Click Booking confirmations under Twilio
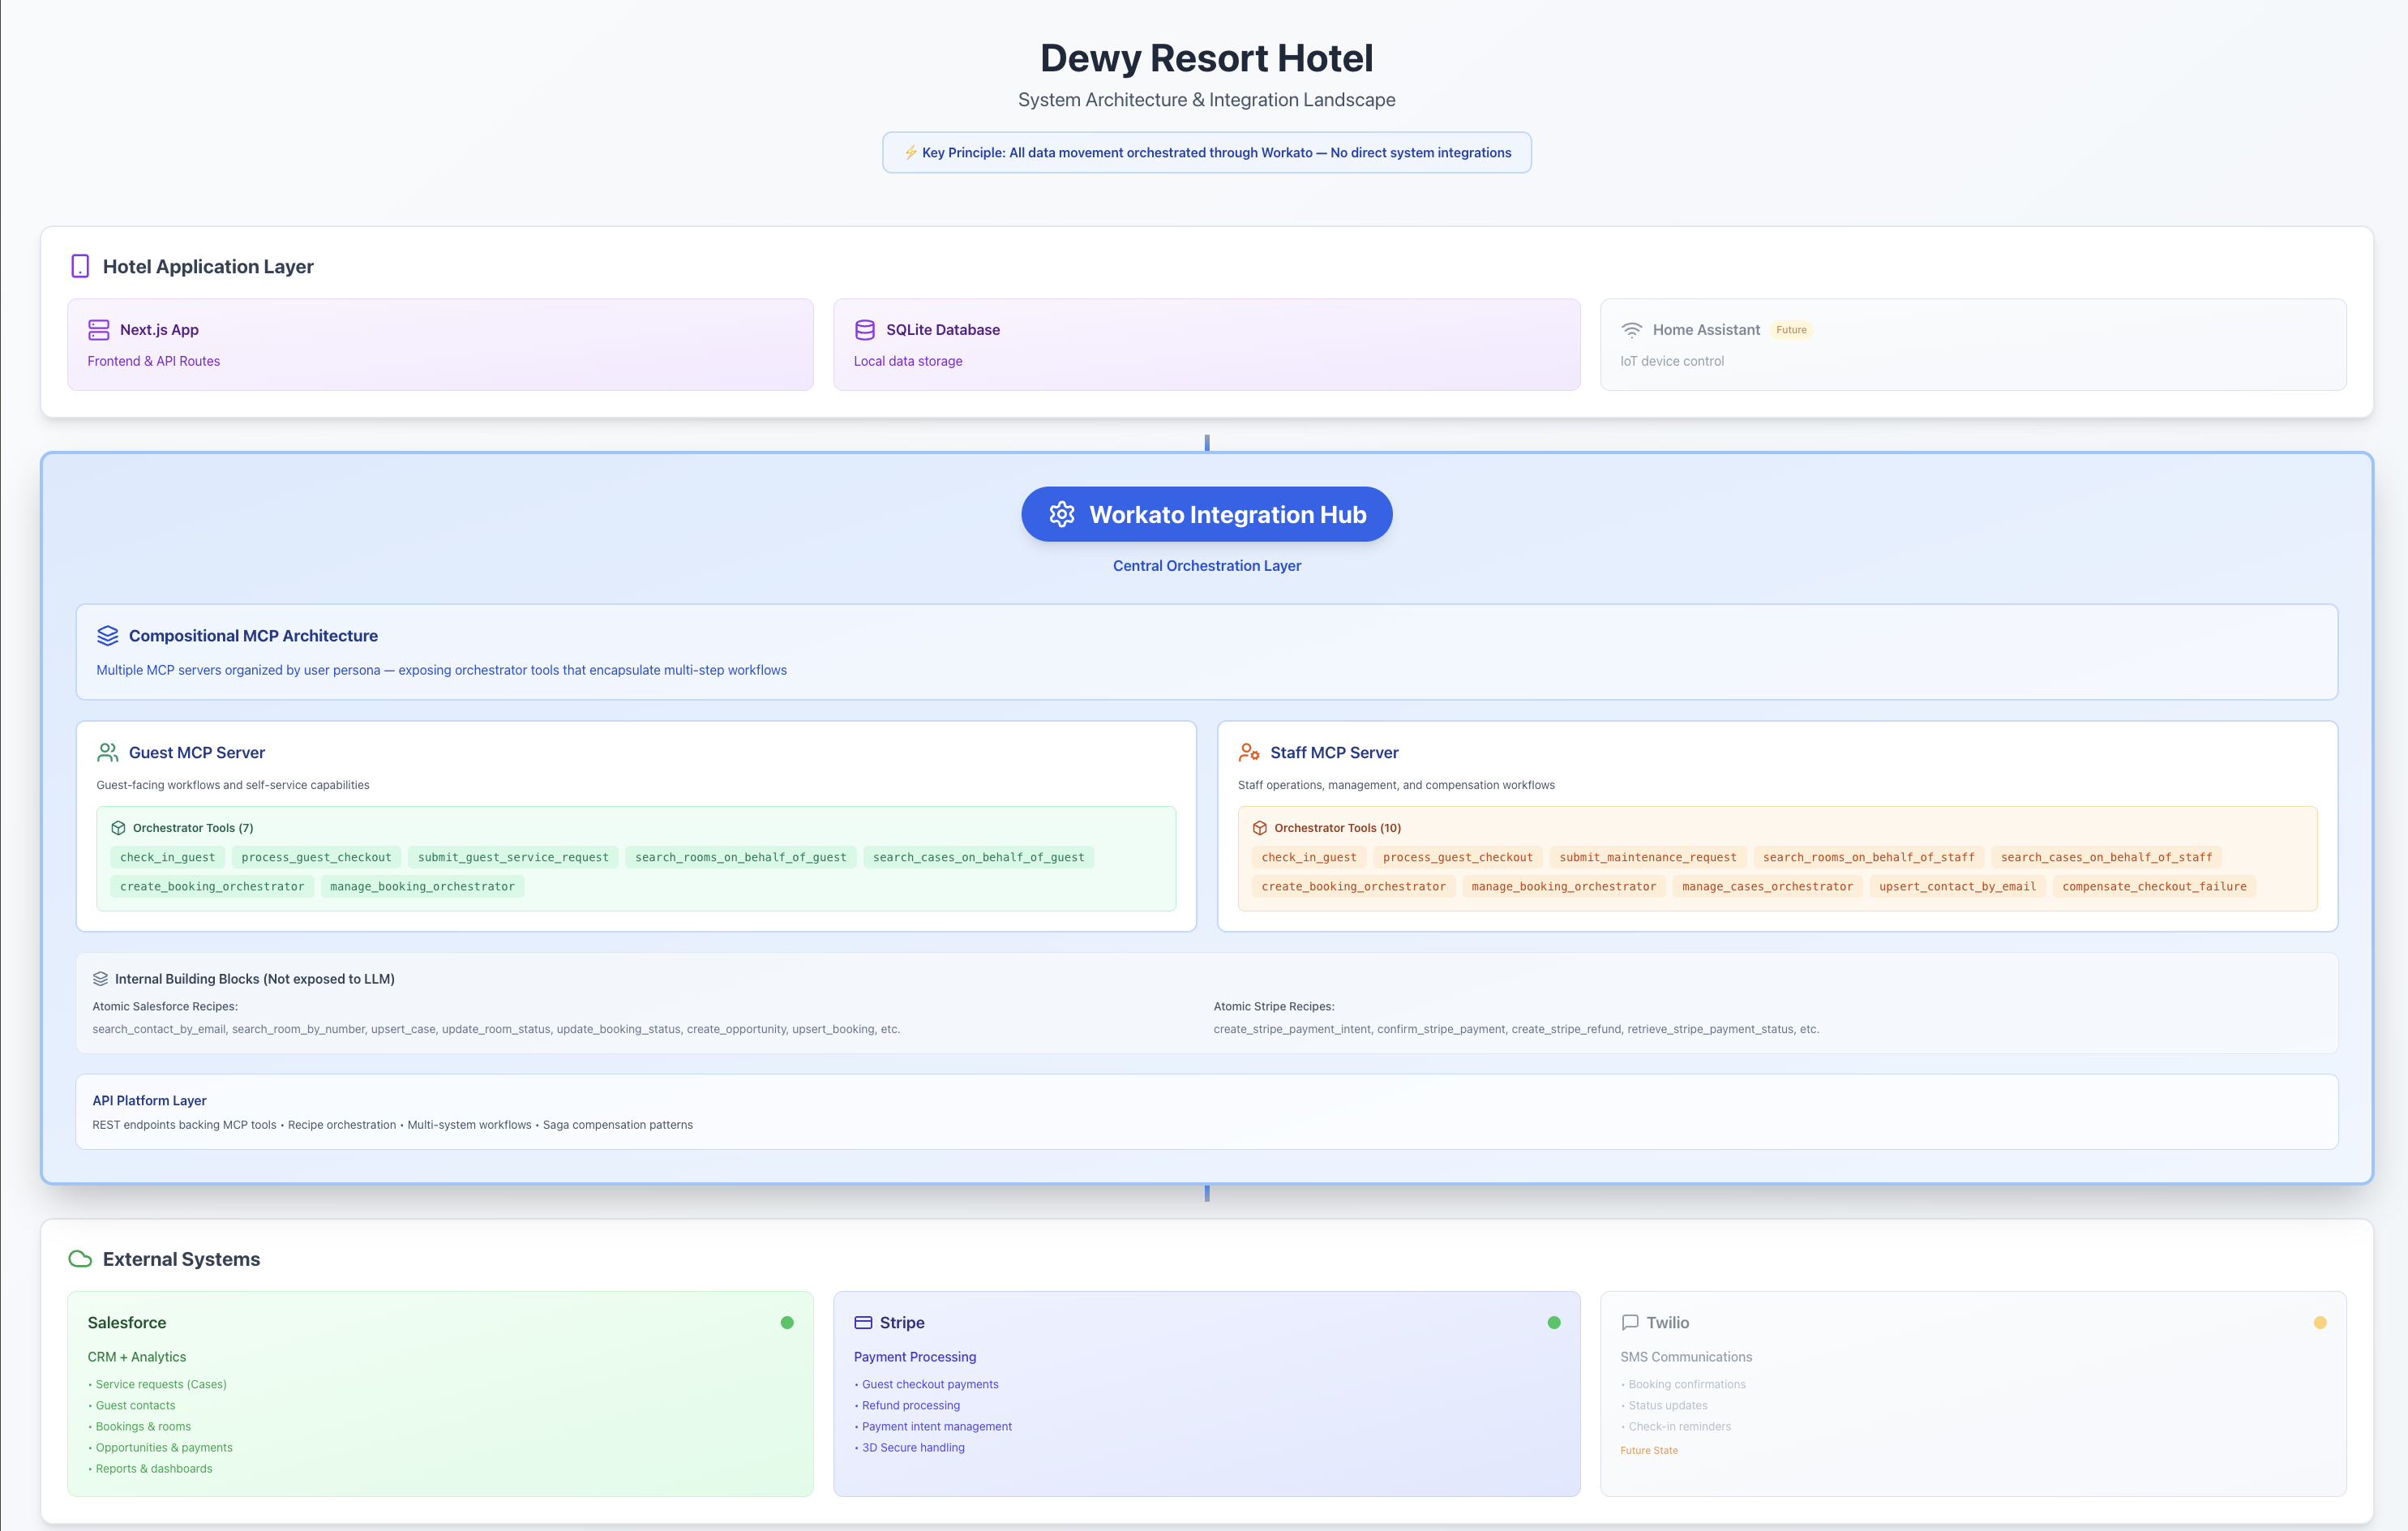This screenshot has height=1531, width=2408. click(1687, 1384)
